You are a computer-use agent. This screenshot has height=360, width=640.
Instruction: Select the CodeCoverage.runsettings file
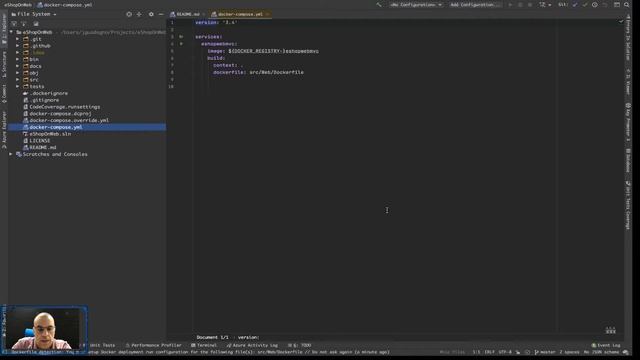click(x=64, y=107)
